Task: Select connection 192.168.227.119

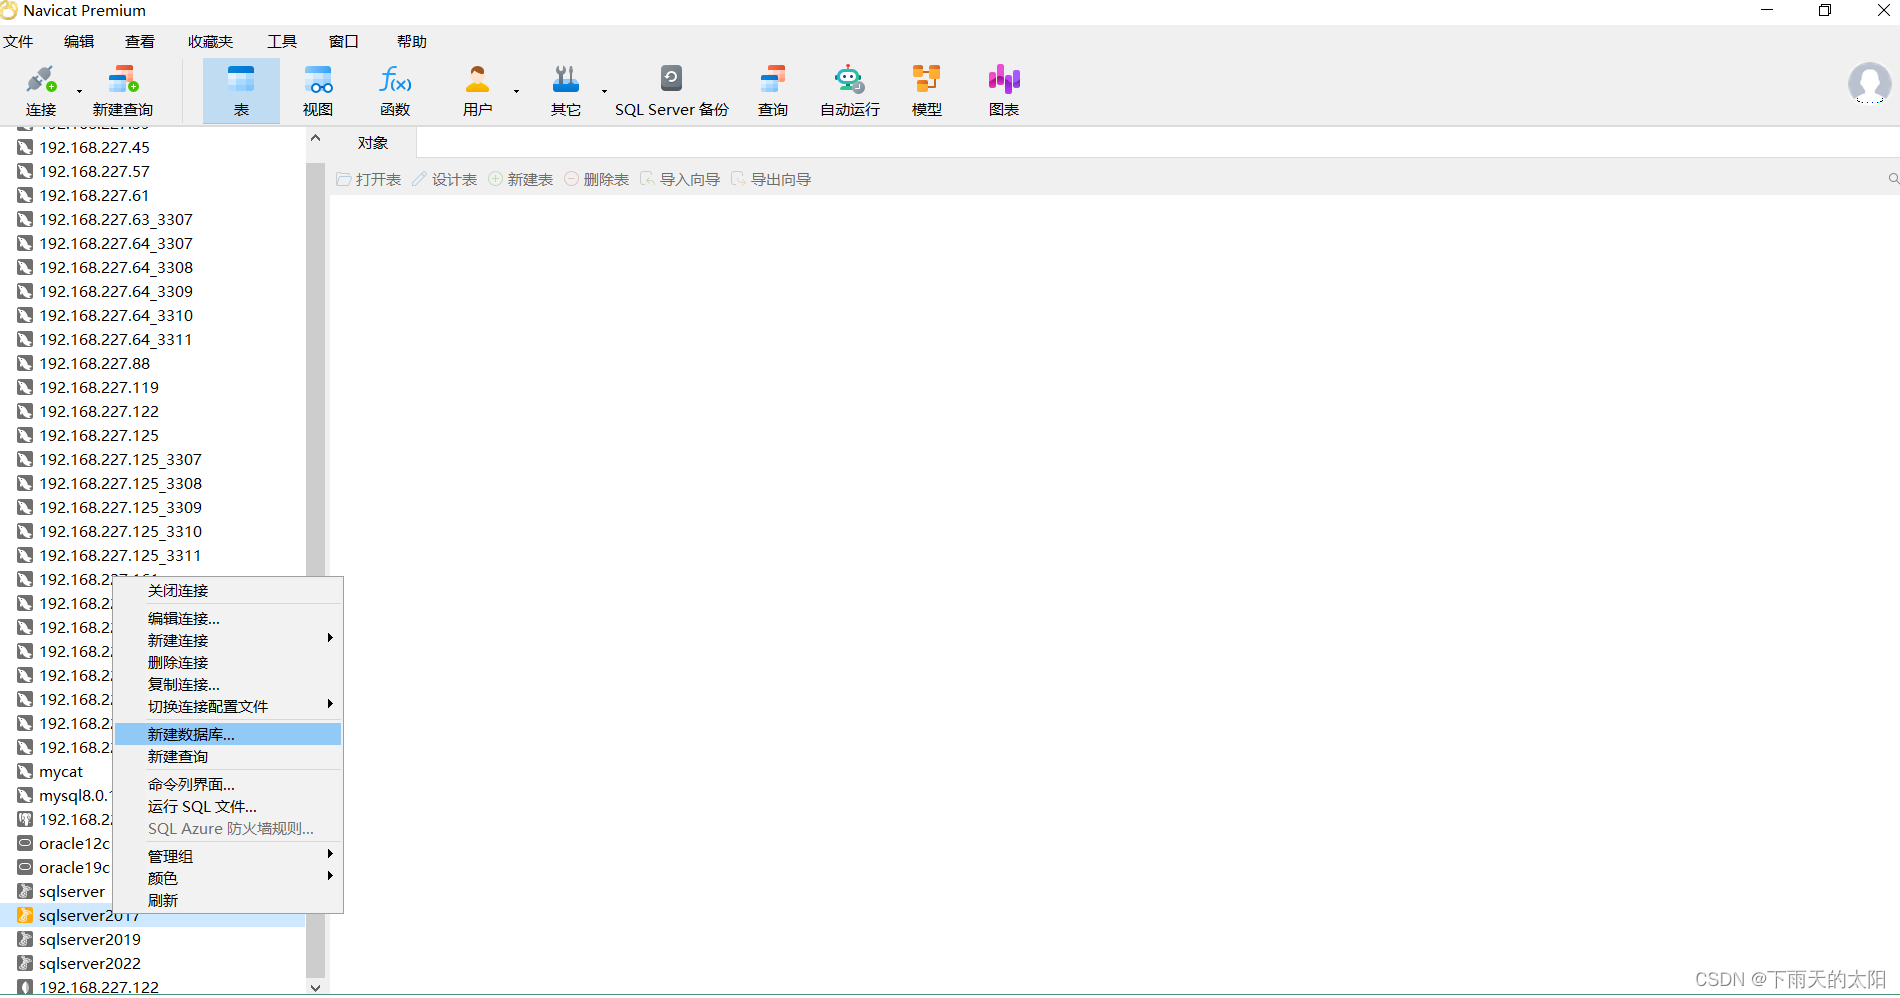Action: (x=99, y=387)
